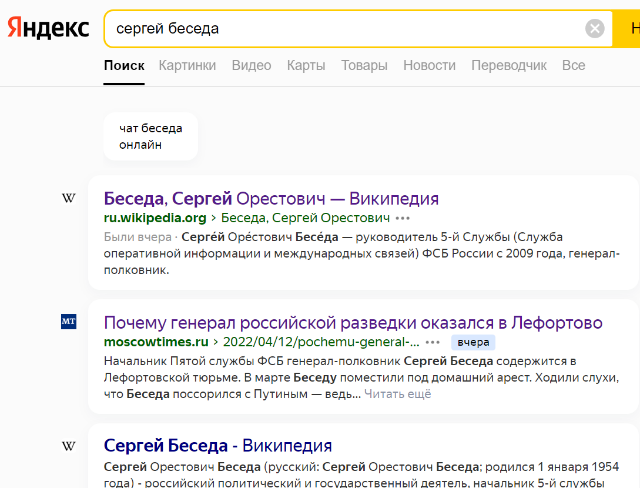Viewport: 640px width, 488px height.
Task: Click the moscowtimes.ru domain link
Action: 156,342
